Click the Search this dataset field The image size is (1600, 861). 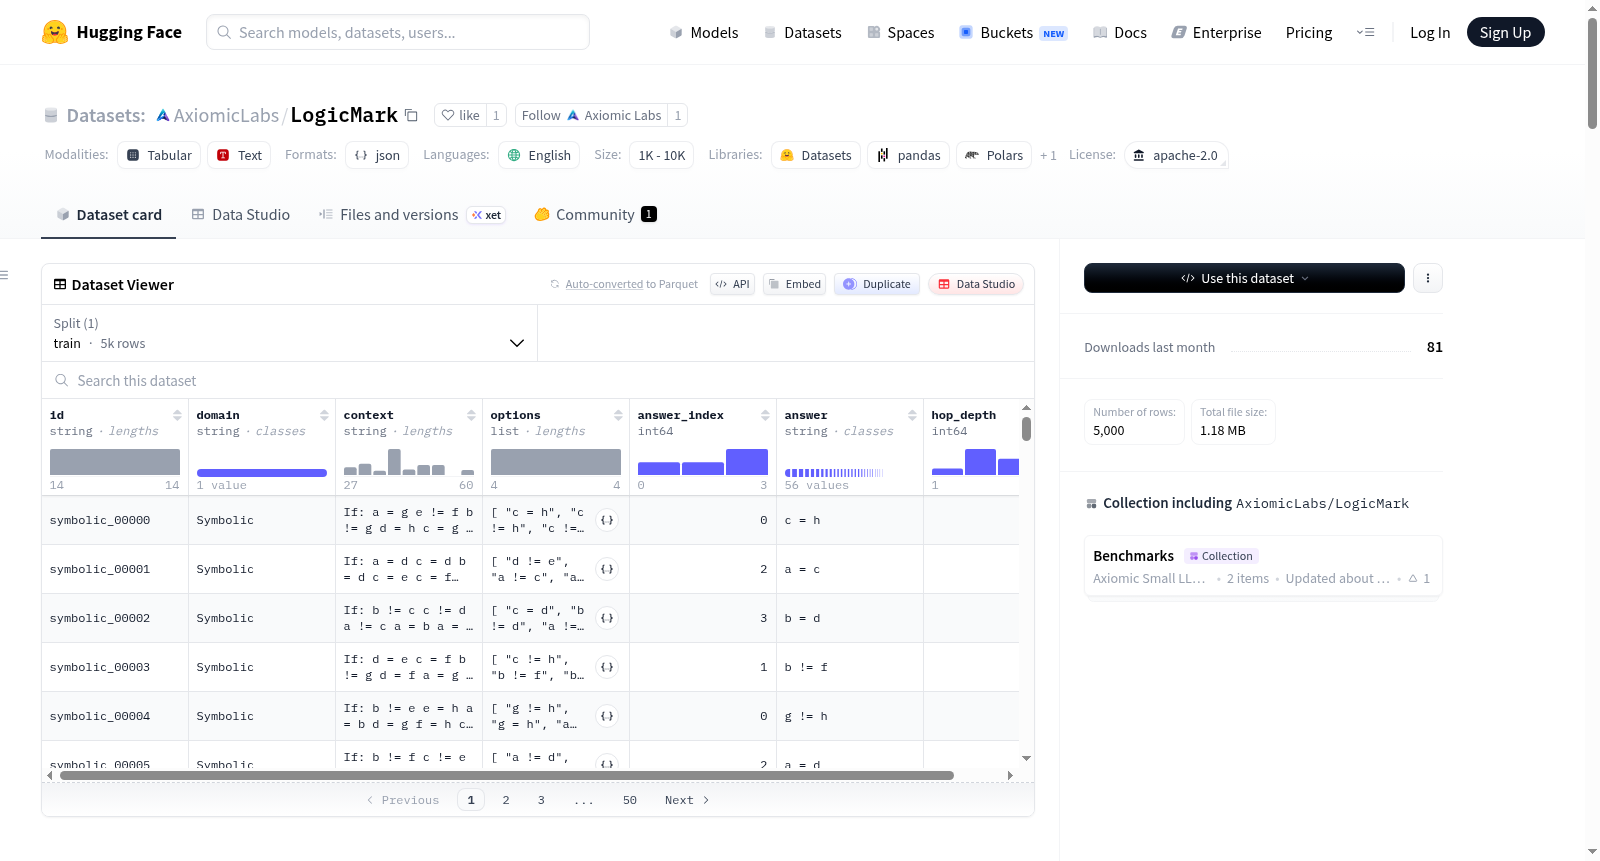click(538, 381)
